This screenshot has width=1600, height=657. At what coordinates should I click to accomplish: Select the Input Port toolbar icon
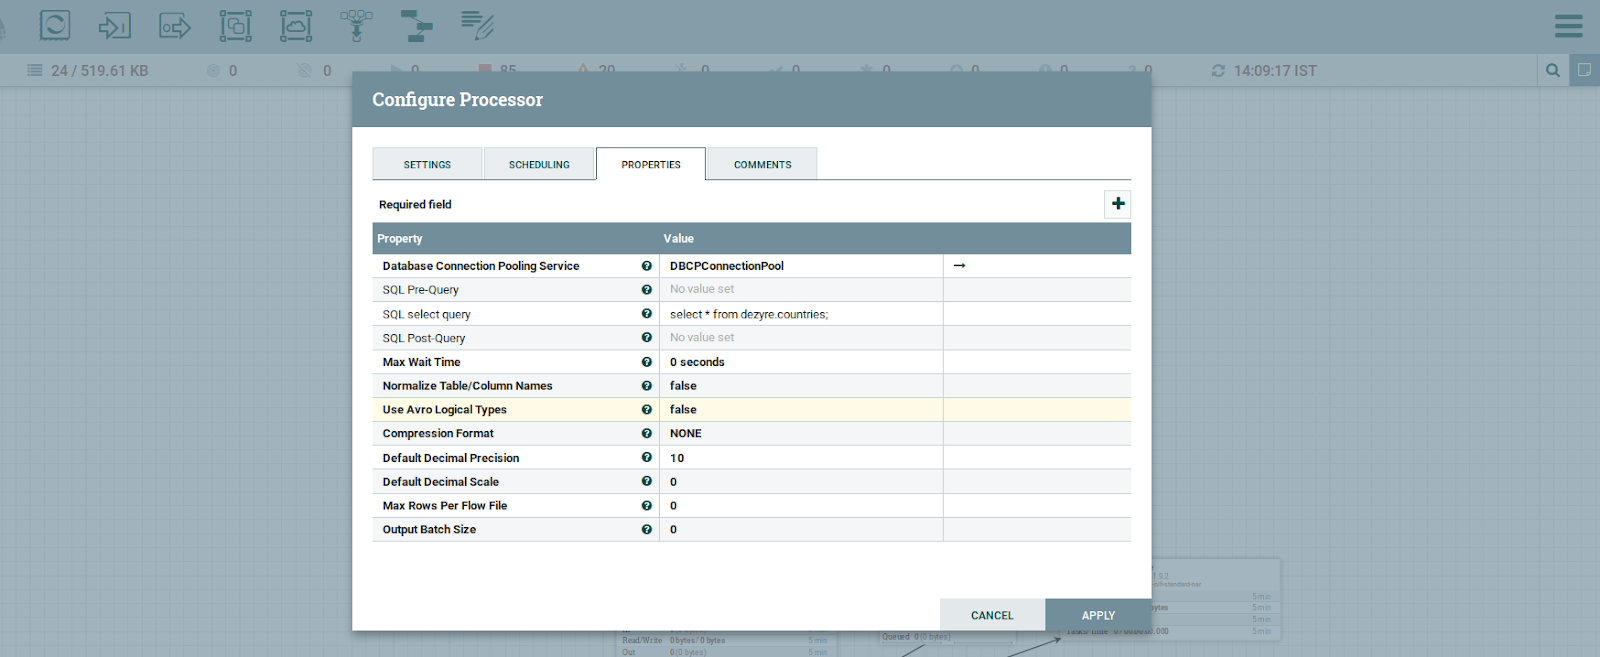point(115,25)
